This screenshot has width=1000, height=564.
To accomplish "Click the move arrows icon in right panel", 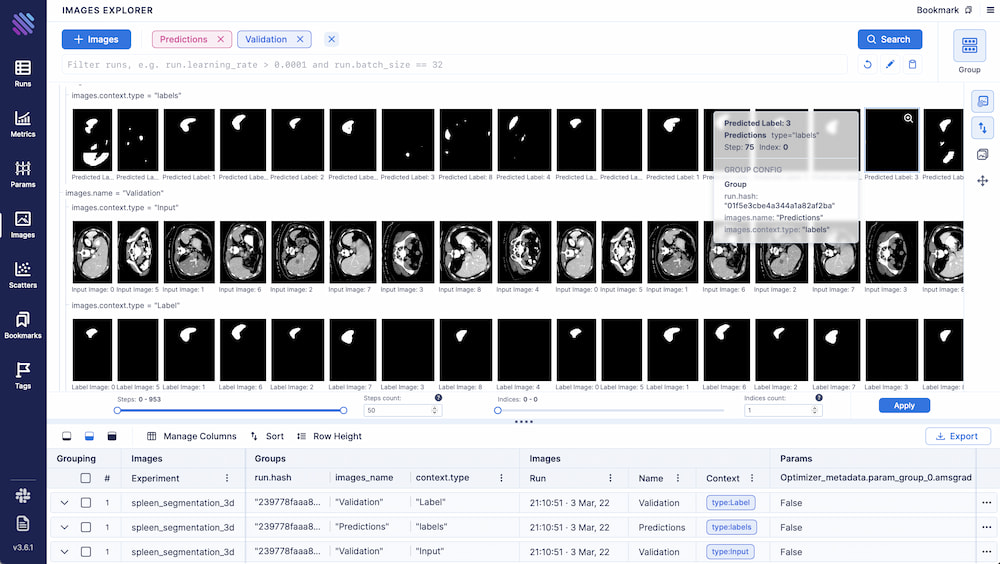I will 983,181.
